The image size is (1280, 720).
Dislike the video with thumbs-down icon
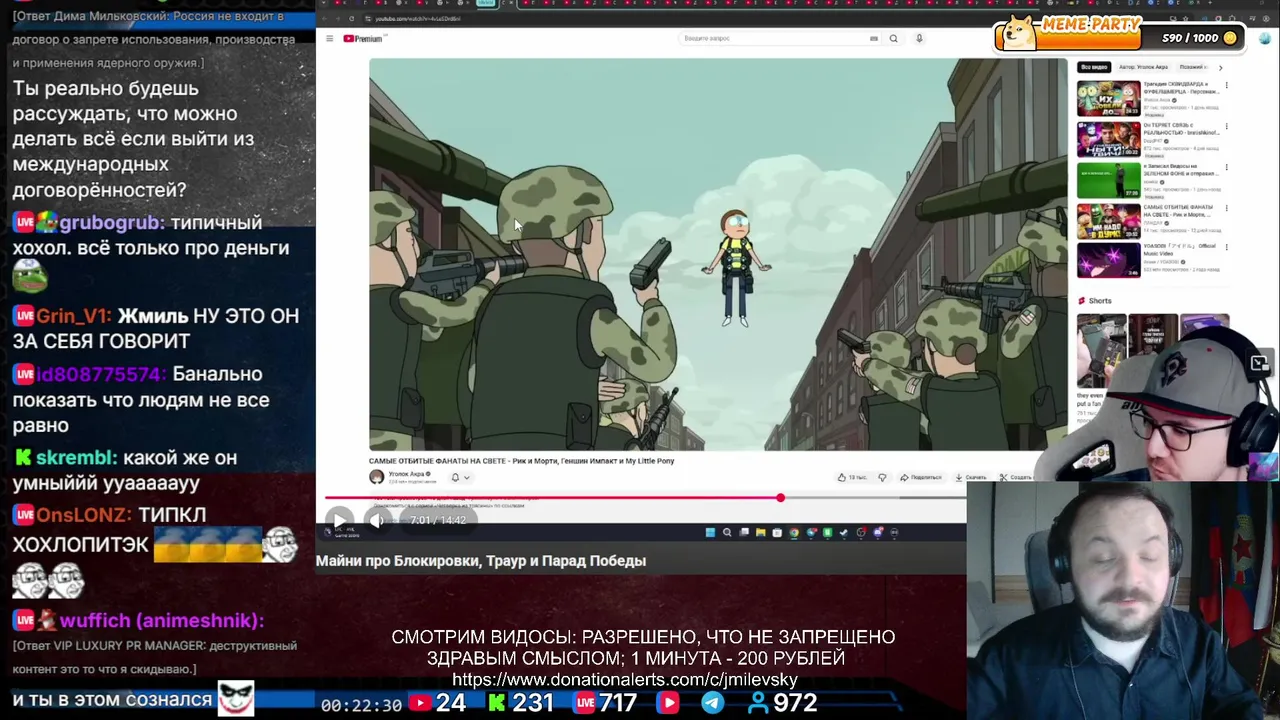[882, 477]
